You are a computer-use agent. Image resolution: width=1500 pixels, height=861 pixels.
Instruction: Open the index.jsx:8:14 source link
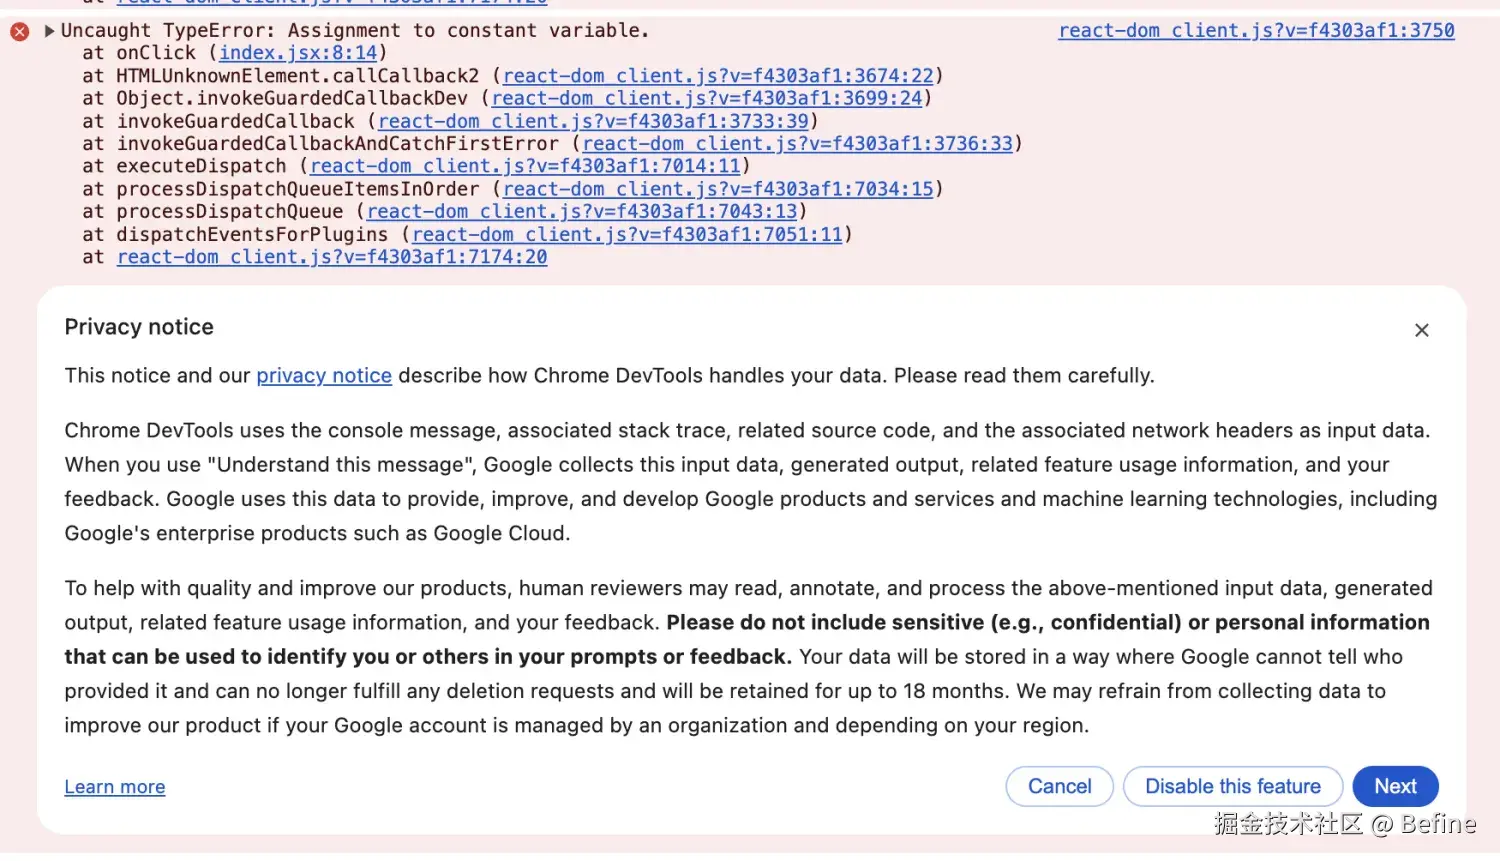point(298,53)
